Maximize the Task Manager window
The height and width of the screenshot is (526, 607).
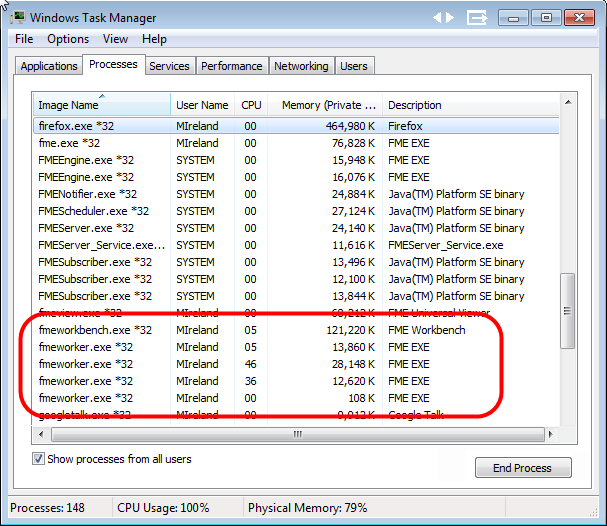pyautogui.click(x=546, y=18)
